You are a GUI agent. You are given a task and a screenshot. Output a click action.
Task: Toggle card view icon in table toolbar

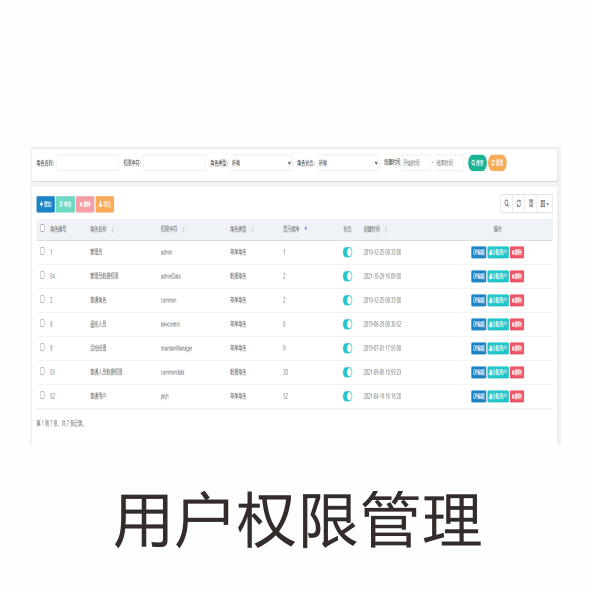(531, 204)
